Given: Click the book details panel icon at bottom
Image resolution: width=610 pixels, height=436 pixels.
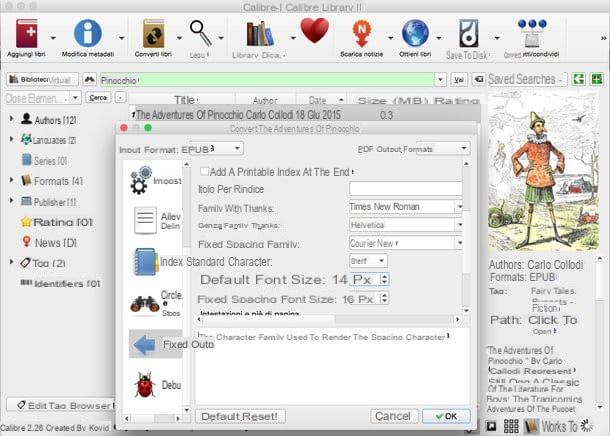Looking at the screenshot, I should click(531, 426).
